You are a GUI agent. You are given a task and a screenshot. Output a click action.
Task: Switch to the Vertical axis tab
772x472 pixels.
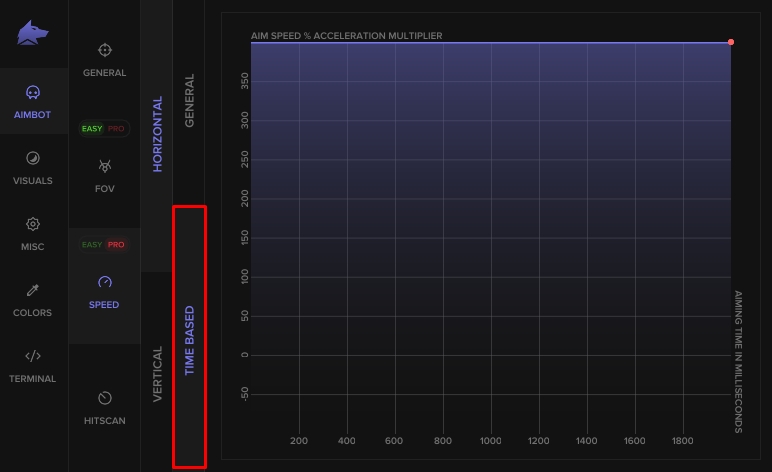(x=157, y=374)
